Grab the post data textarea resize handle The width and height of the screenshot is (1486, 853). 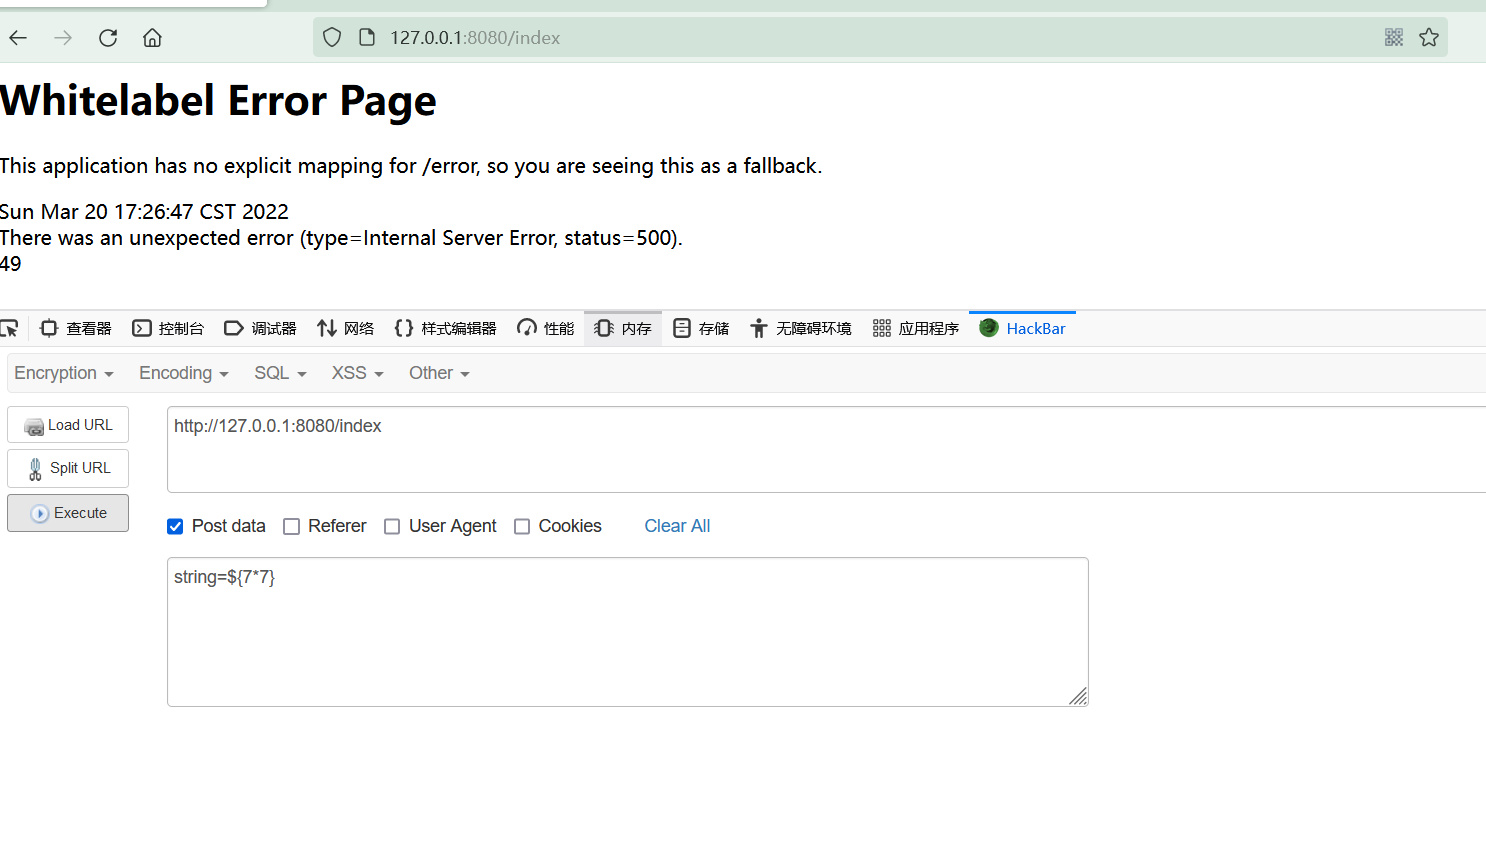(1078, 696)
